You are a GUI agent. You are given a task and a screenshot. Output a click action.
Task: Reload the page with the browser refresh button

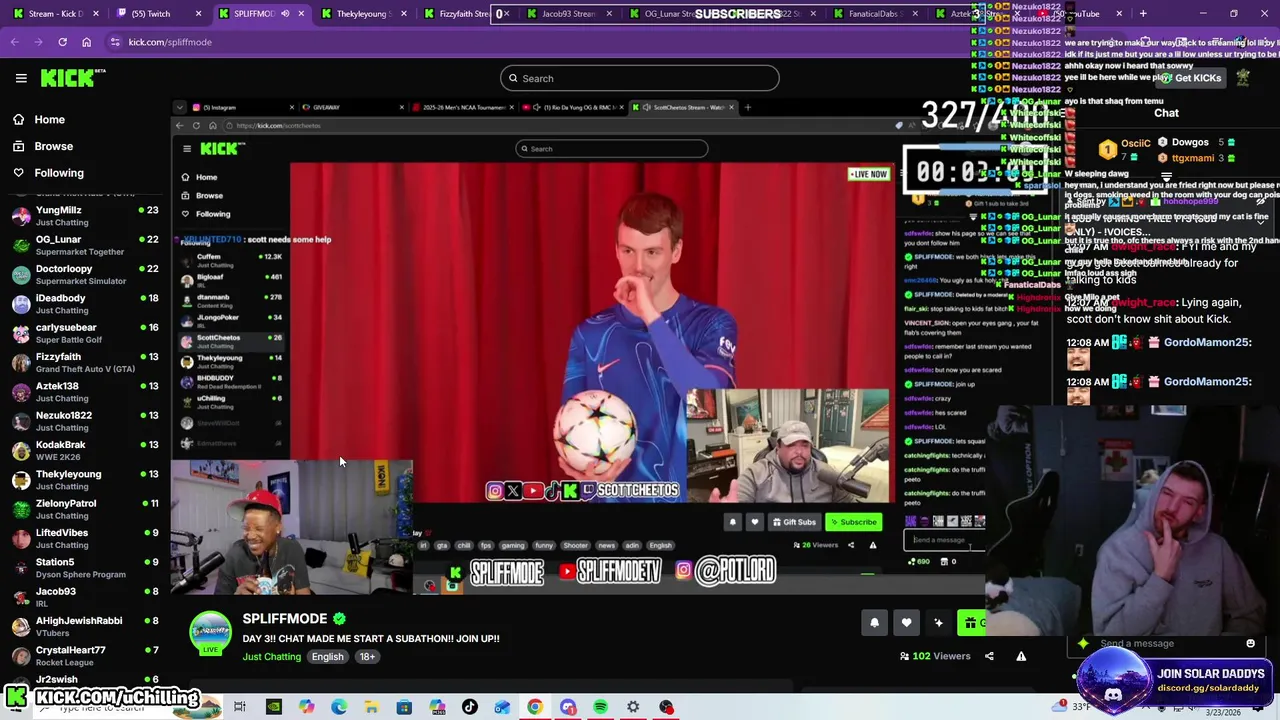(x=62, y=42)
